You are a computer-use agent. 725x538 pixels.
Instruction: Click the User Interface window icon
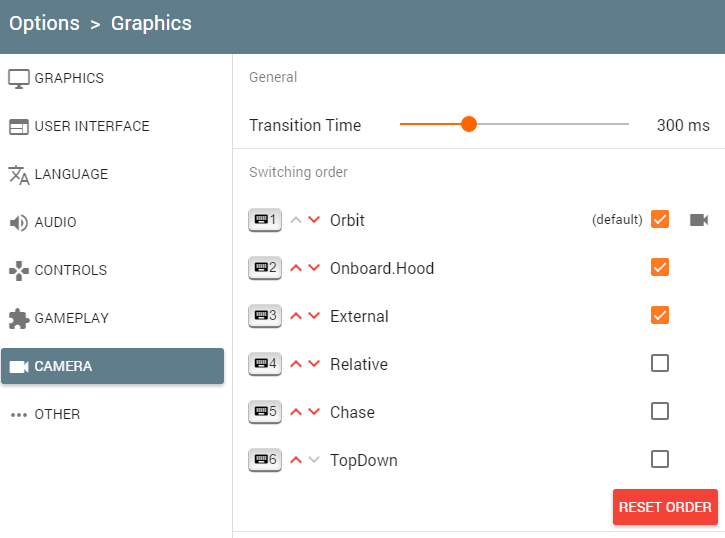tap(18, 127)
